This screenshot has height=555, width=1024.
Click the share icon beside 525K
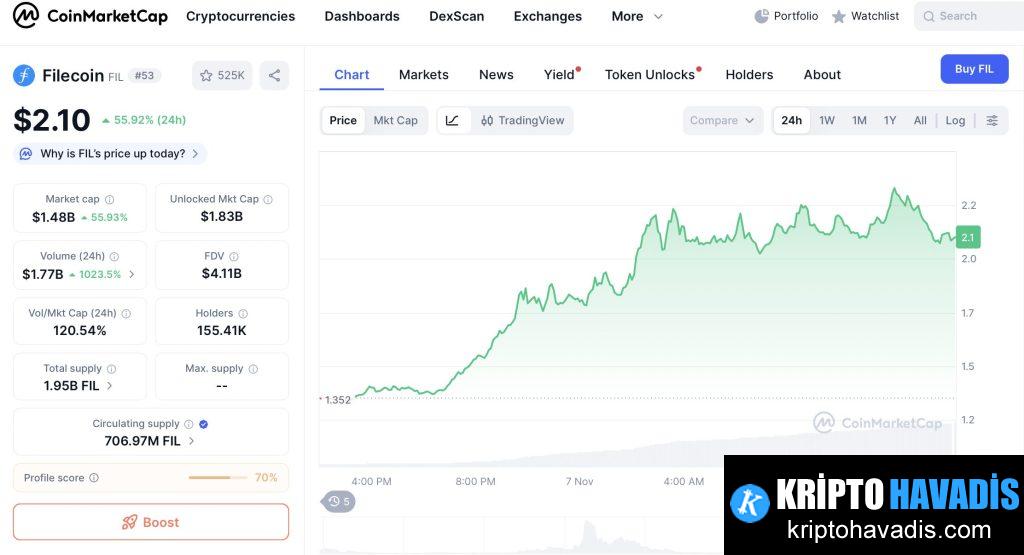[274, 76]
